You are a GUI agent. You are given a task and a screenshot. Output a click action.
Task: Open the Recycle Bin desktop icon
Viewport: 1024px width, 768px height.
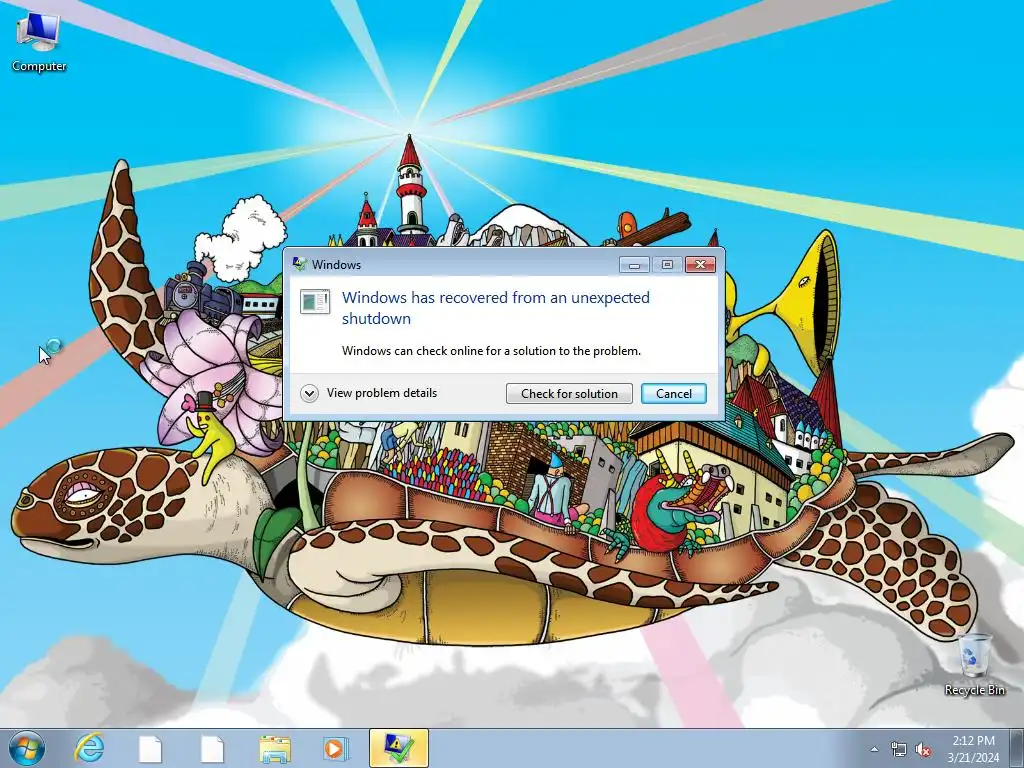coord(974,665)
